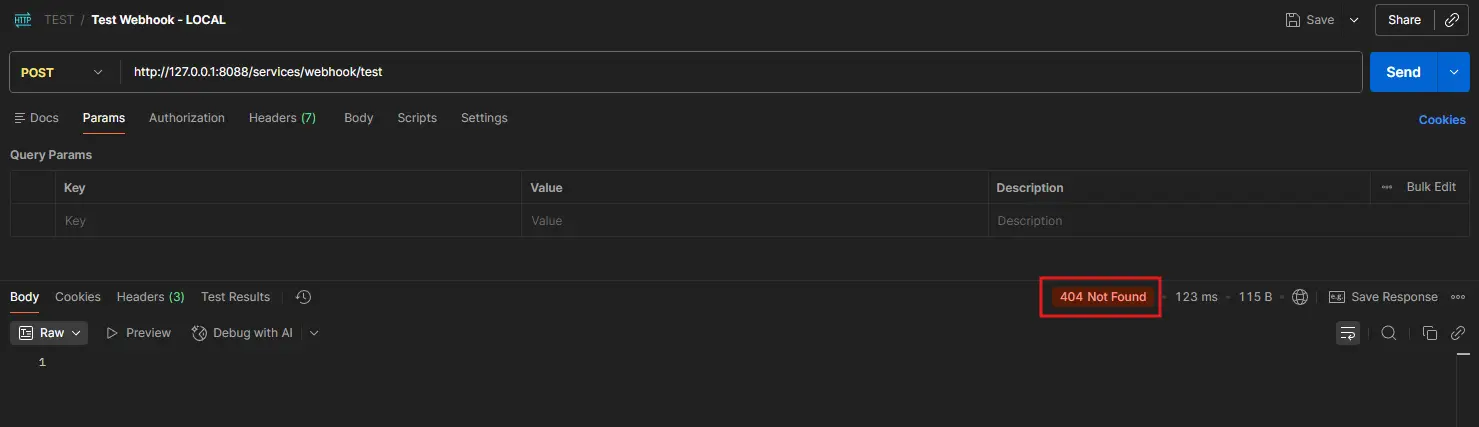The height and width of the screenshot is (427, 1479).
Task: Search the response body via magnifier
Action: [1389, 333]
